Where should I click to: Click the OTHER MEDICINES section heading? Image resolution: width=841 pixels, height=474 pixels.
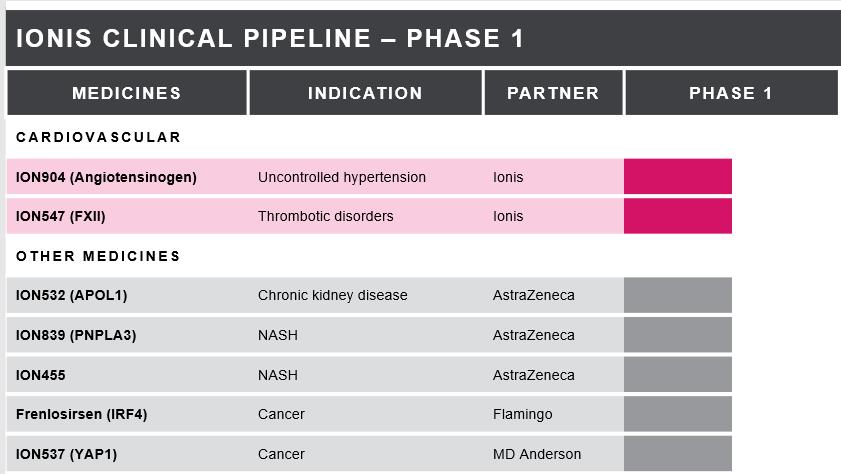point(99,256)
